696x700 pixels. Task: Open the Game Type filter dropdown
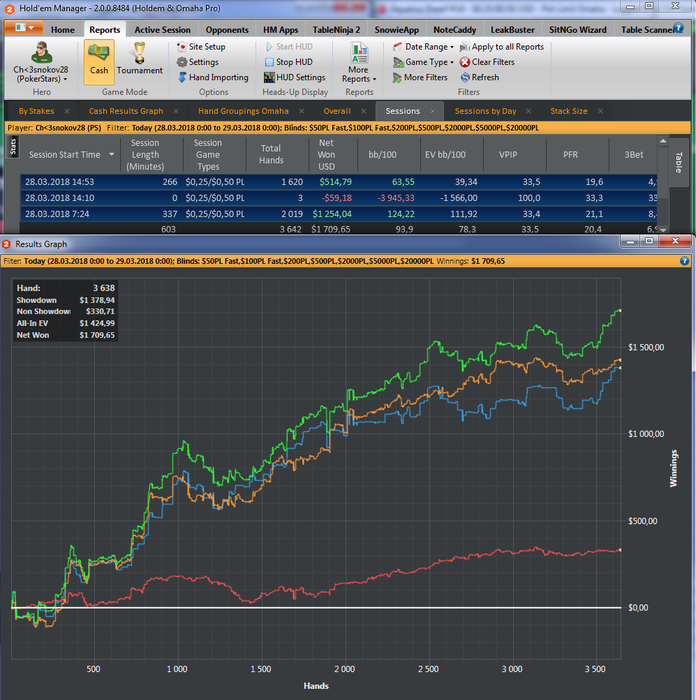[423, 62]
